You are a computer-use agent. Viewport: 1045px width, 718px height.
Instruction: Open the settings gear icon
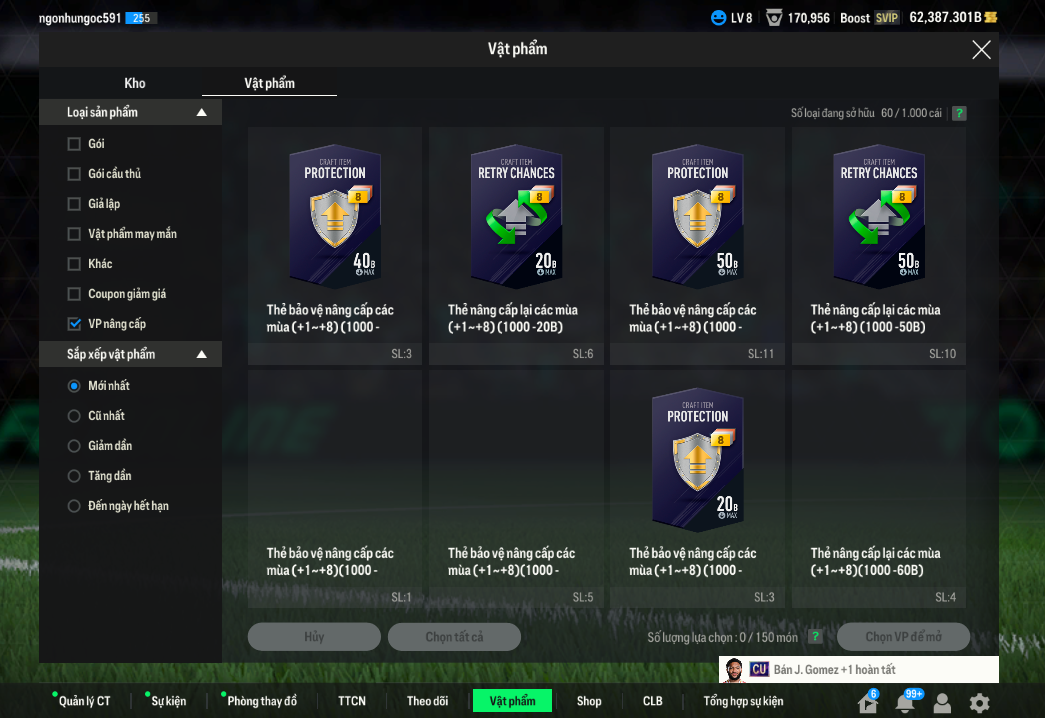pos(979,703)
